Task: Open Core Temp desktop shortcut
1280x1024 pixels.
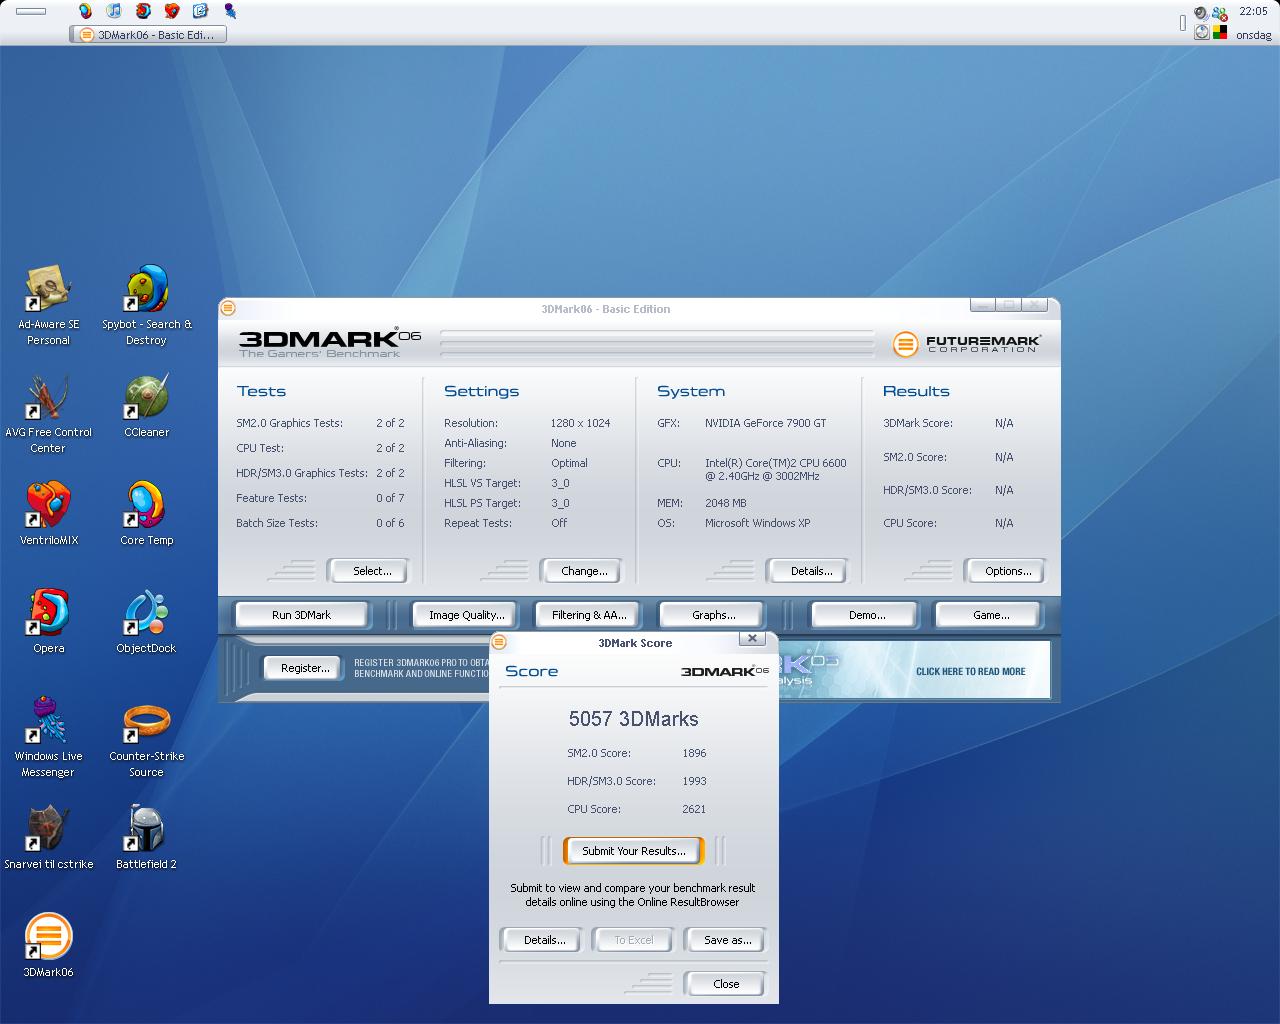Action: pos(146,514)
